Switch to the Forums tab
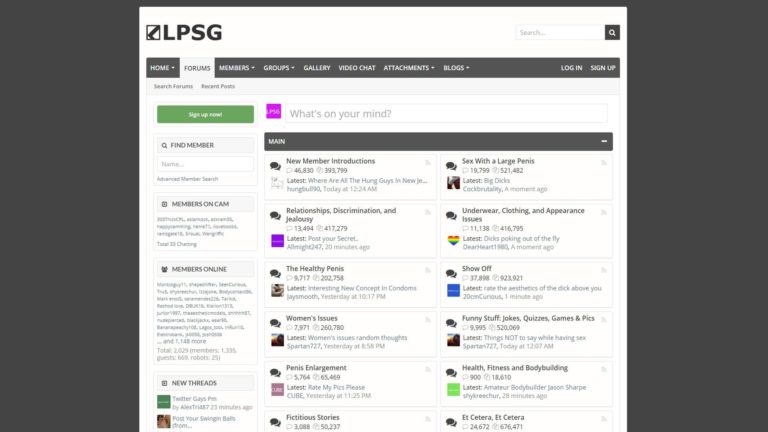Screen dimensions: 768x432 [x=197, y=68]
